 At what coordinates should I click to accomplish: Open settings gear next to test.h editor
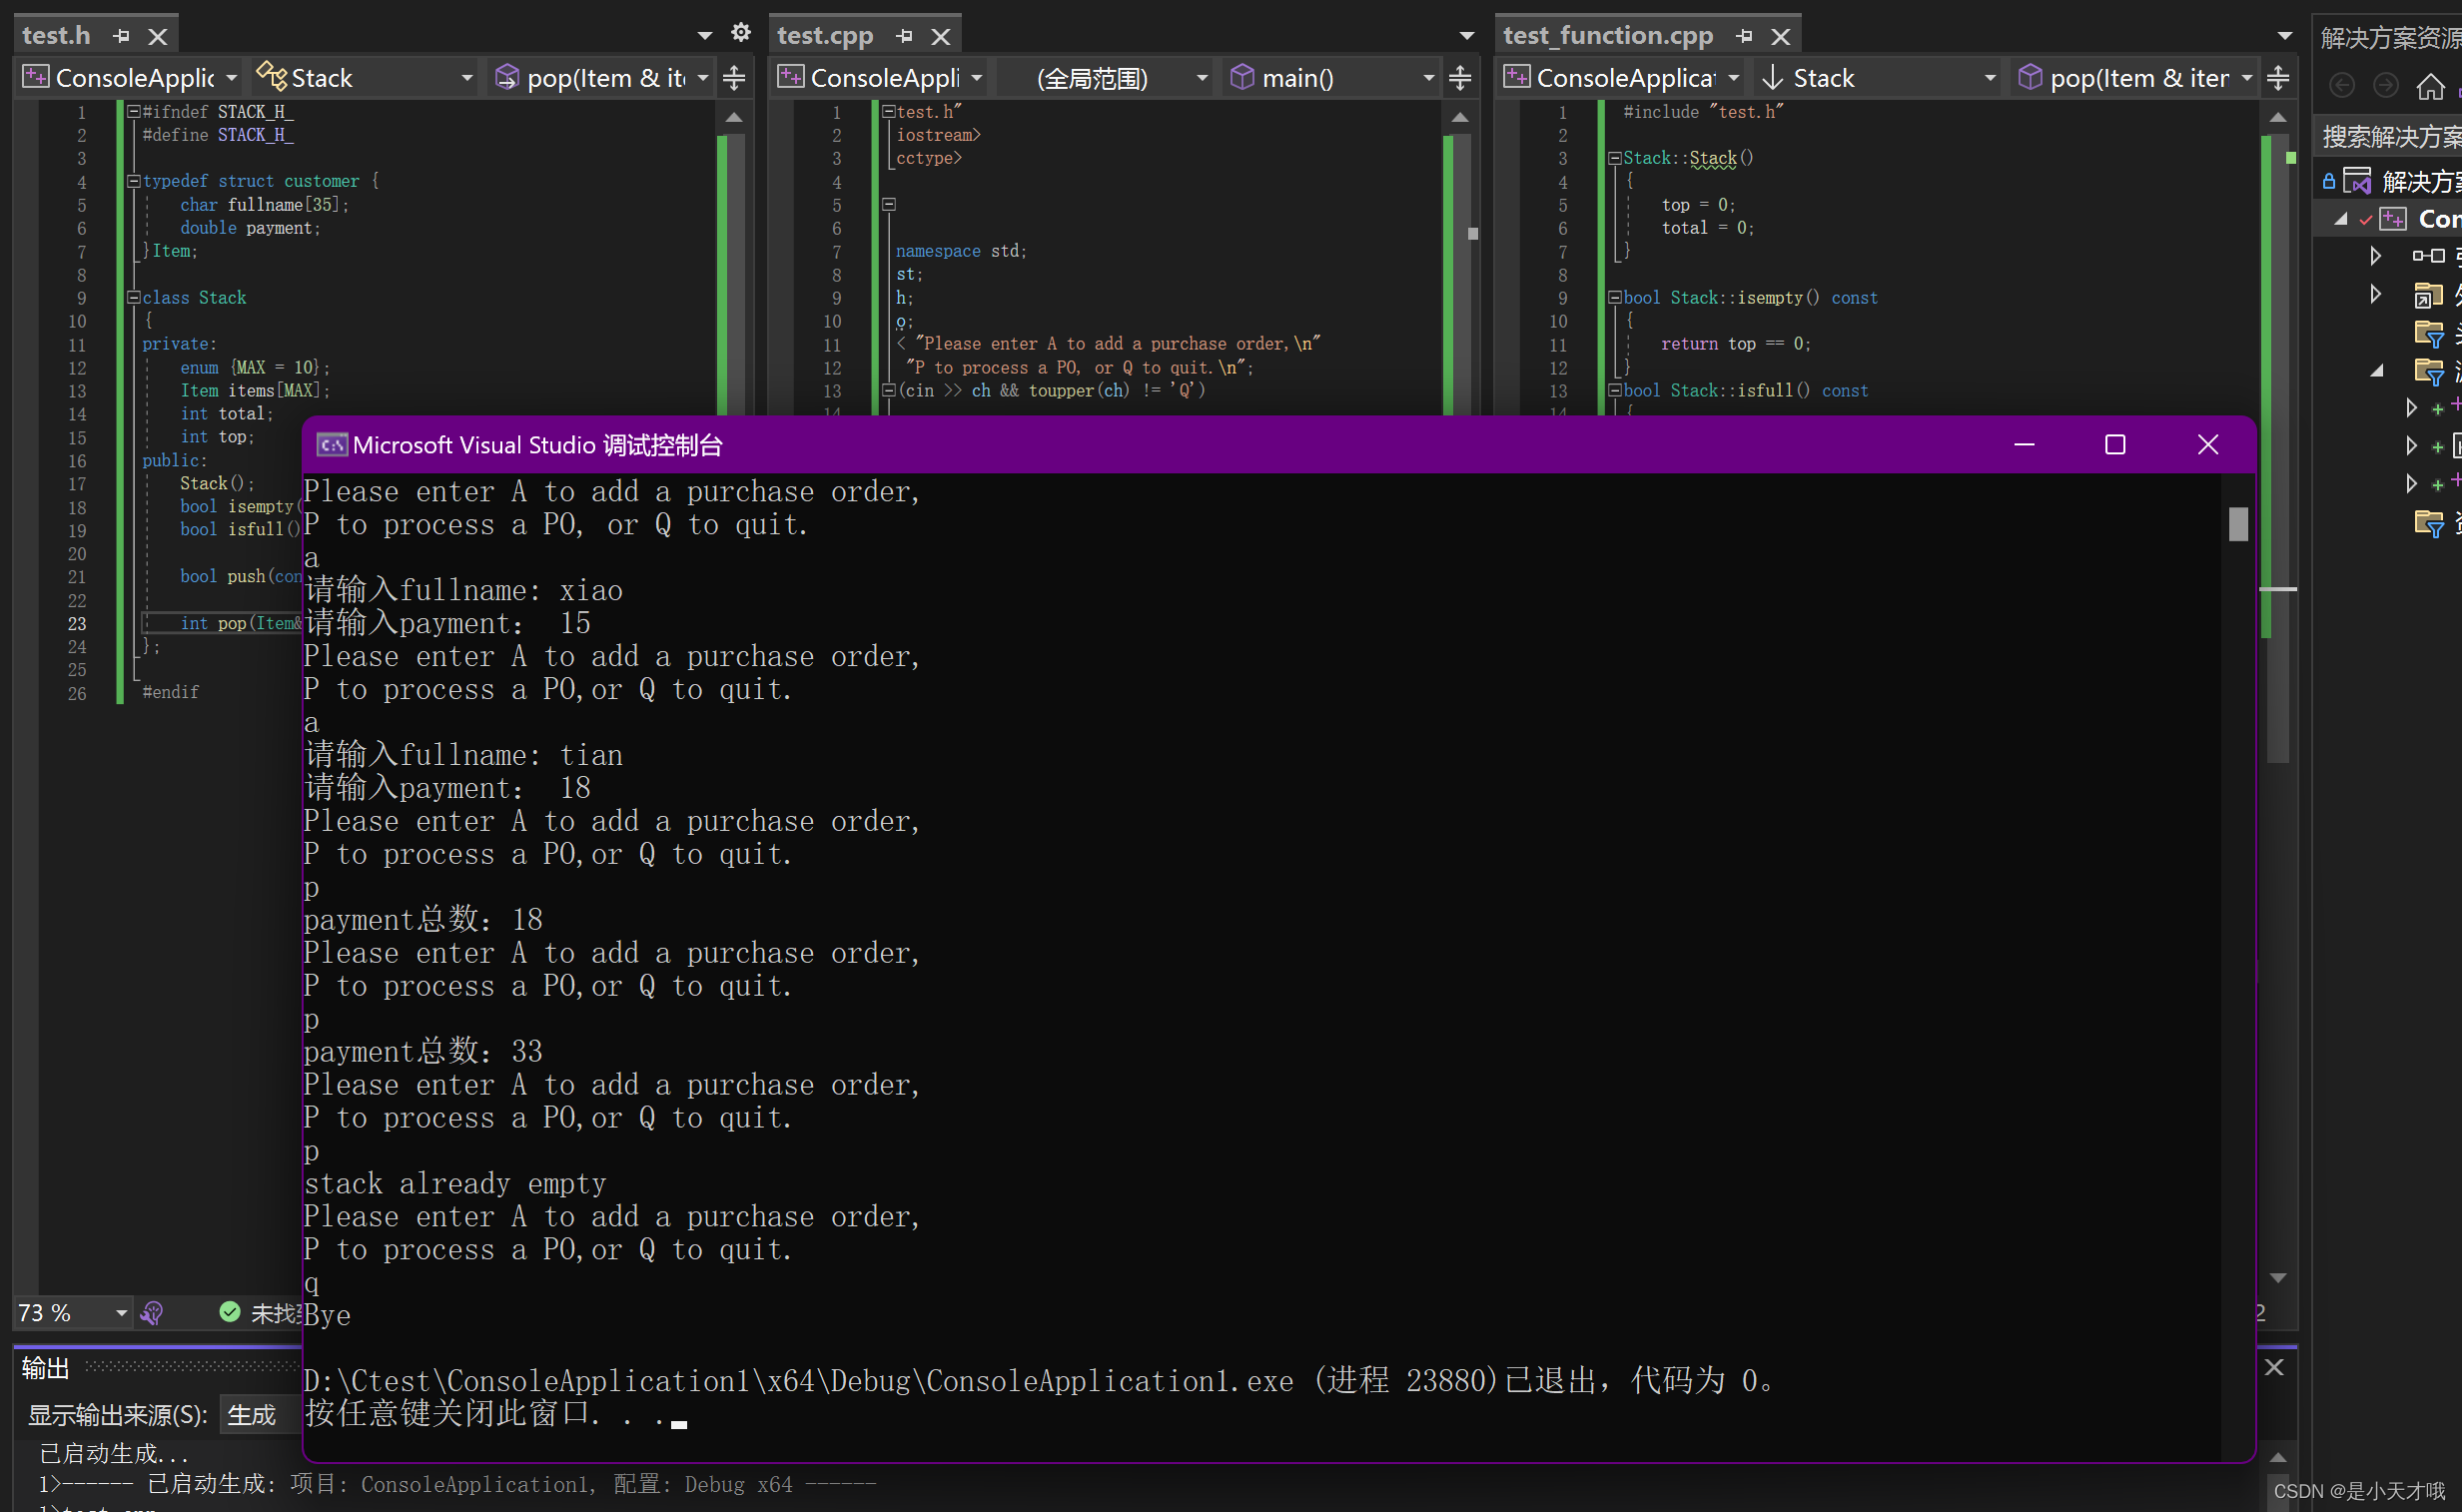pos(740,32)
